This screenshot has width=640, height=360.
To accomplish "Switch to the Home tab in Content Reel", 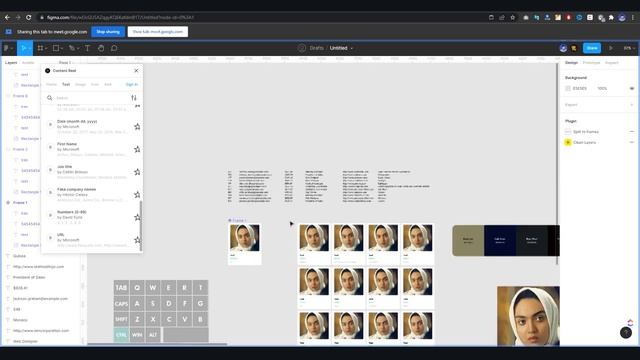I will pos(51,84).
